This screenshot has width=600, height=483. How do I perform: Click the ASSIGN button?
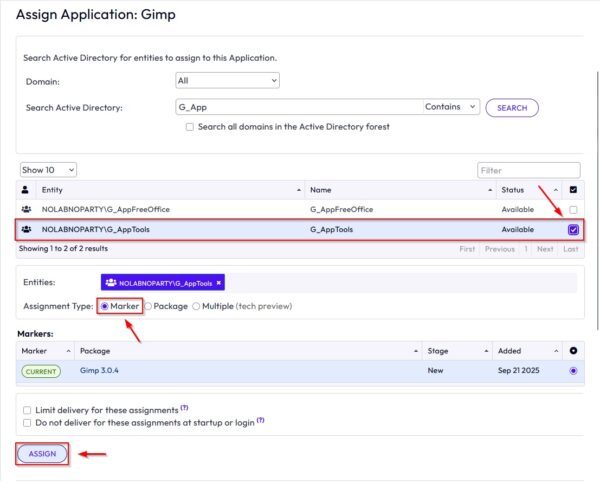tap(42, 454)
